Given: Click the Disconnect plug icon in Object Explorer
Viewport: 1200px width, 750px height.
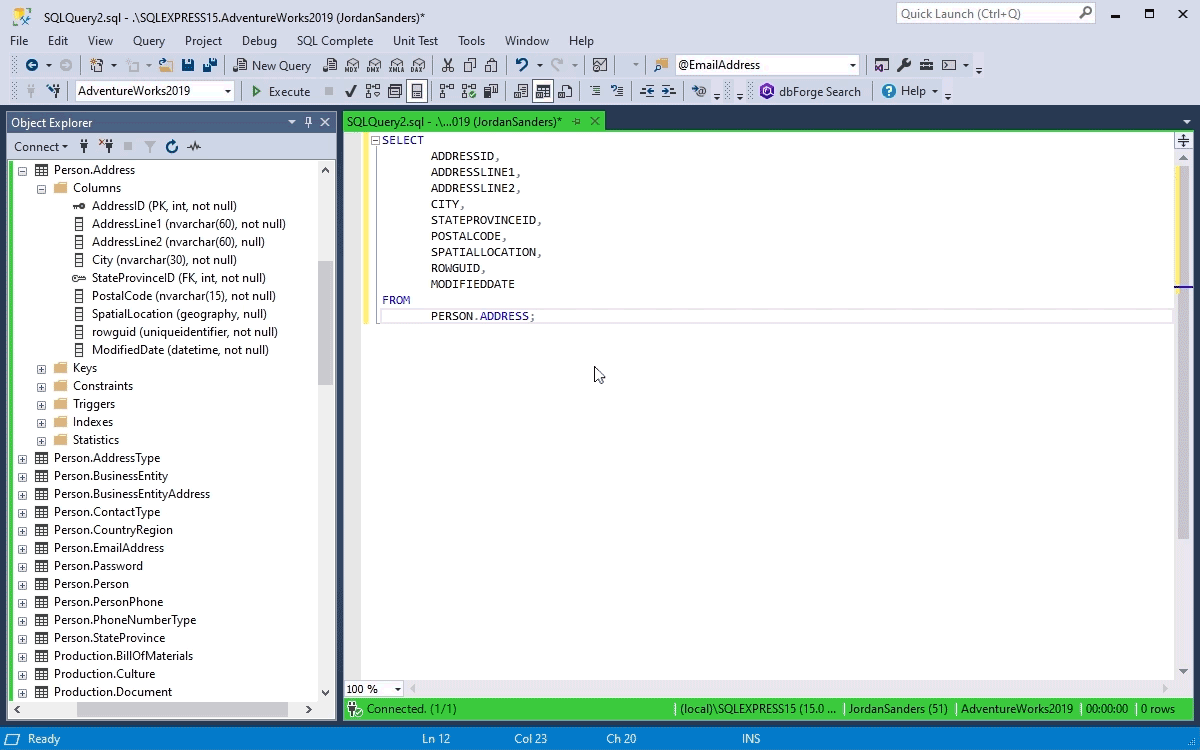Looking at the screenshot, I should [x=106, y=147].
